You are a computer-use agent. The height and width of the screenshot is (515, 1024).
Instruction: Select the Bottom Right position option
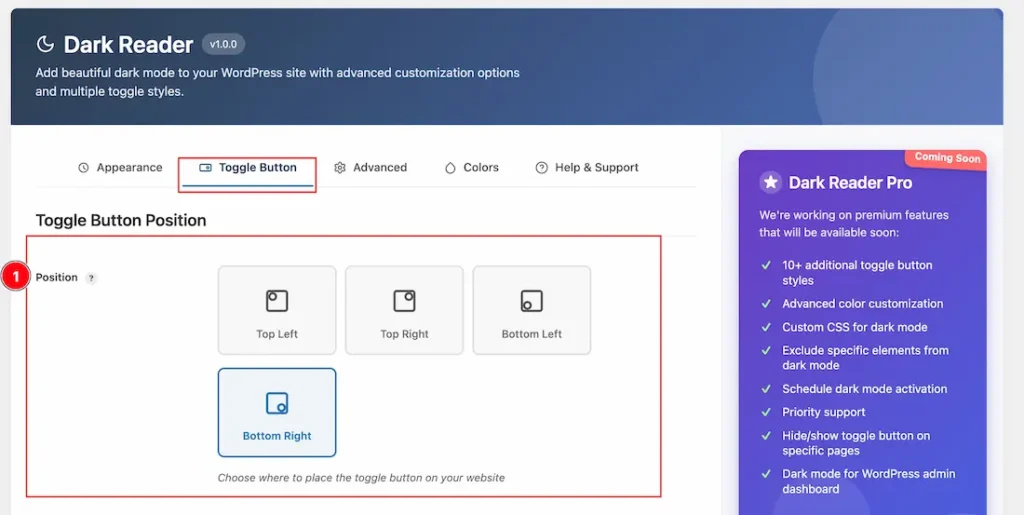tap(277, 413)
